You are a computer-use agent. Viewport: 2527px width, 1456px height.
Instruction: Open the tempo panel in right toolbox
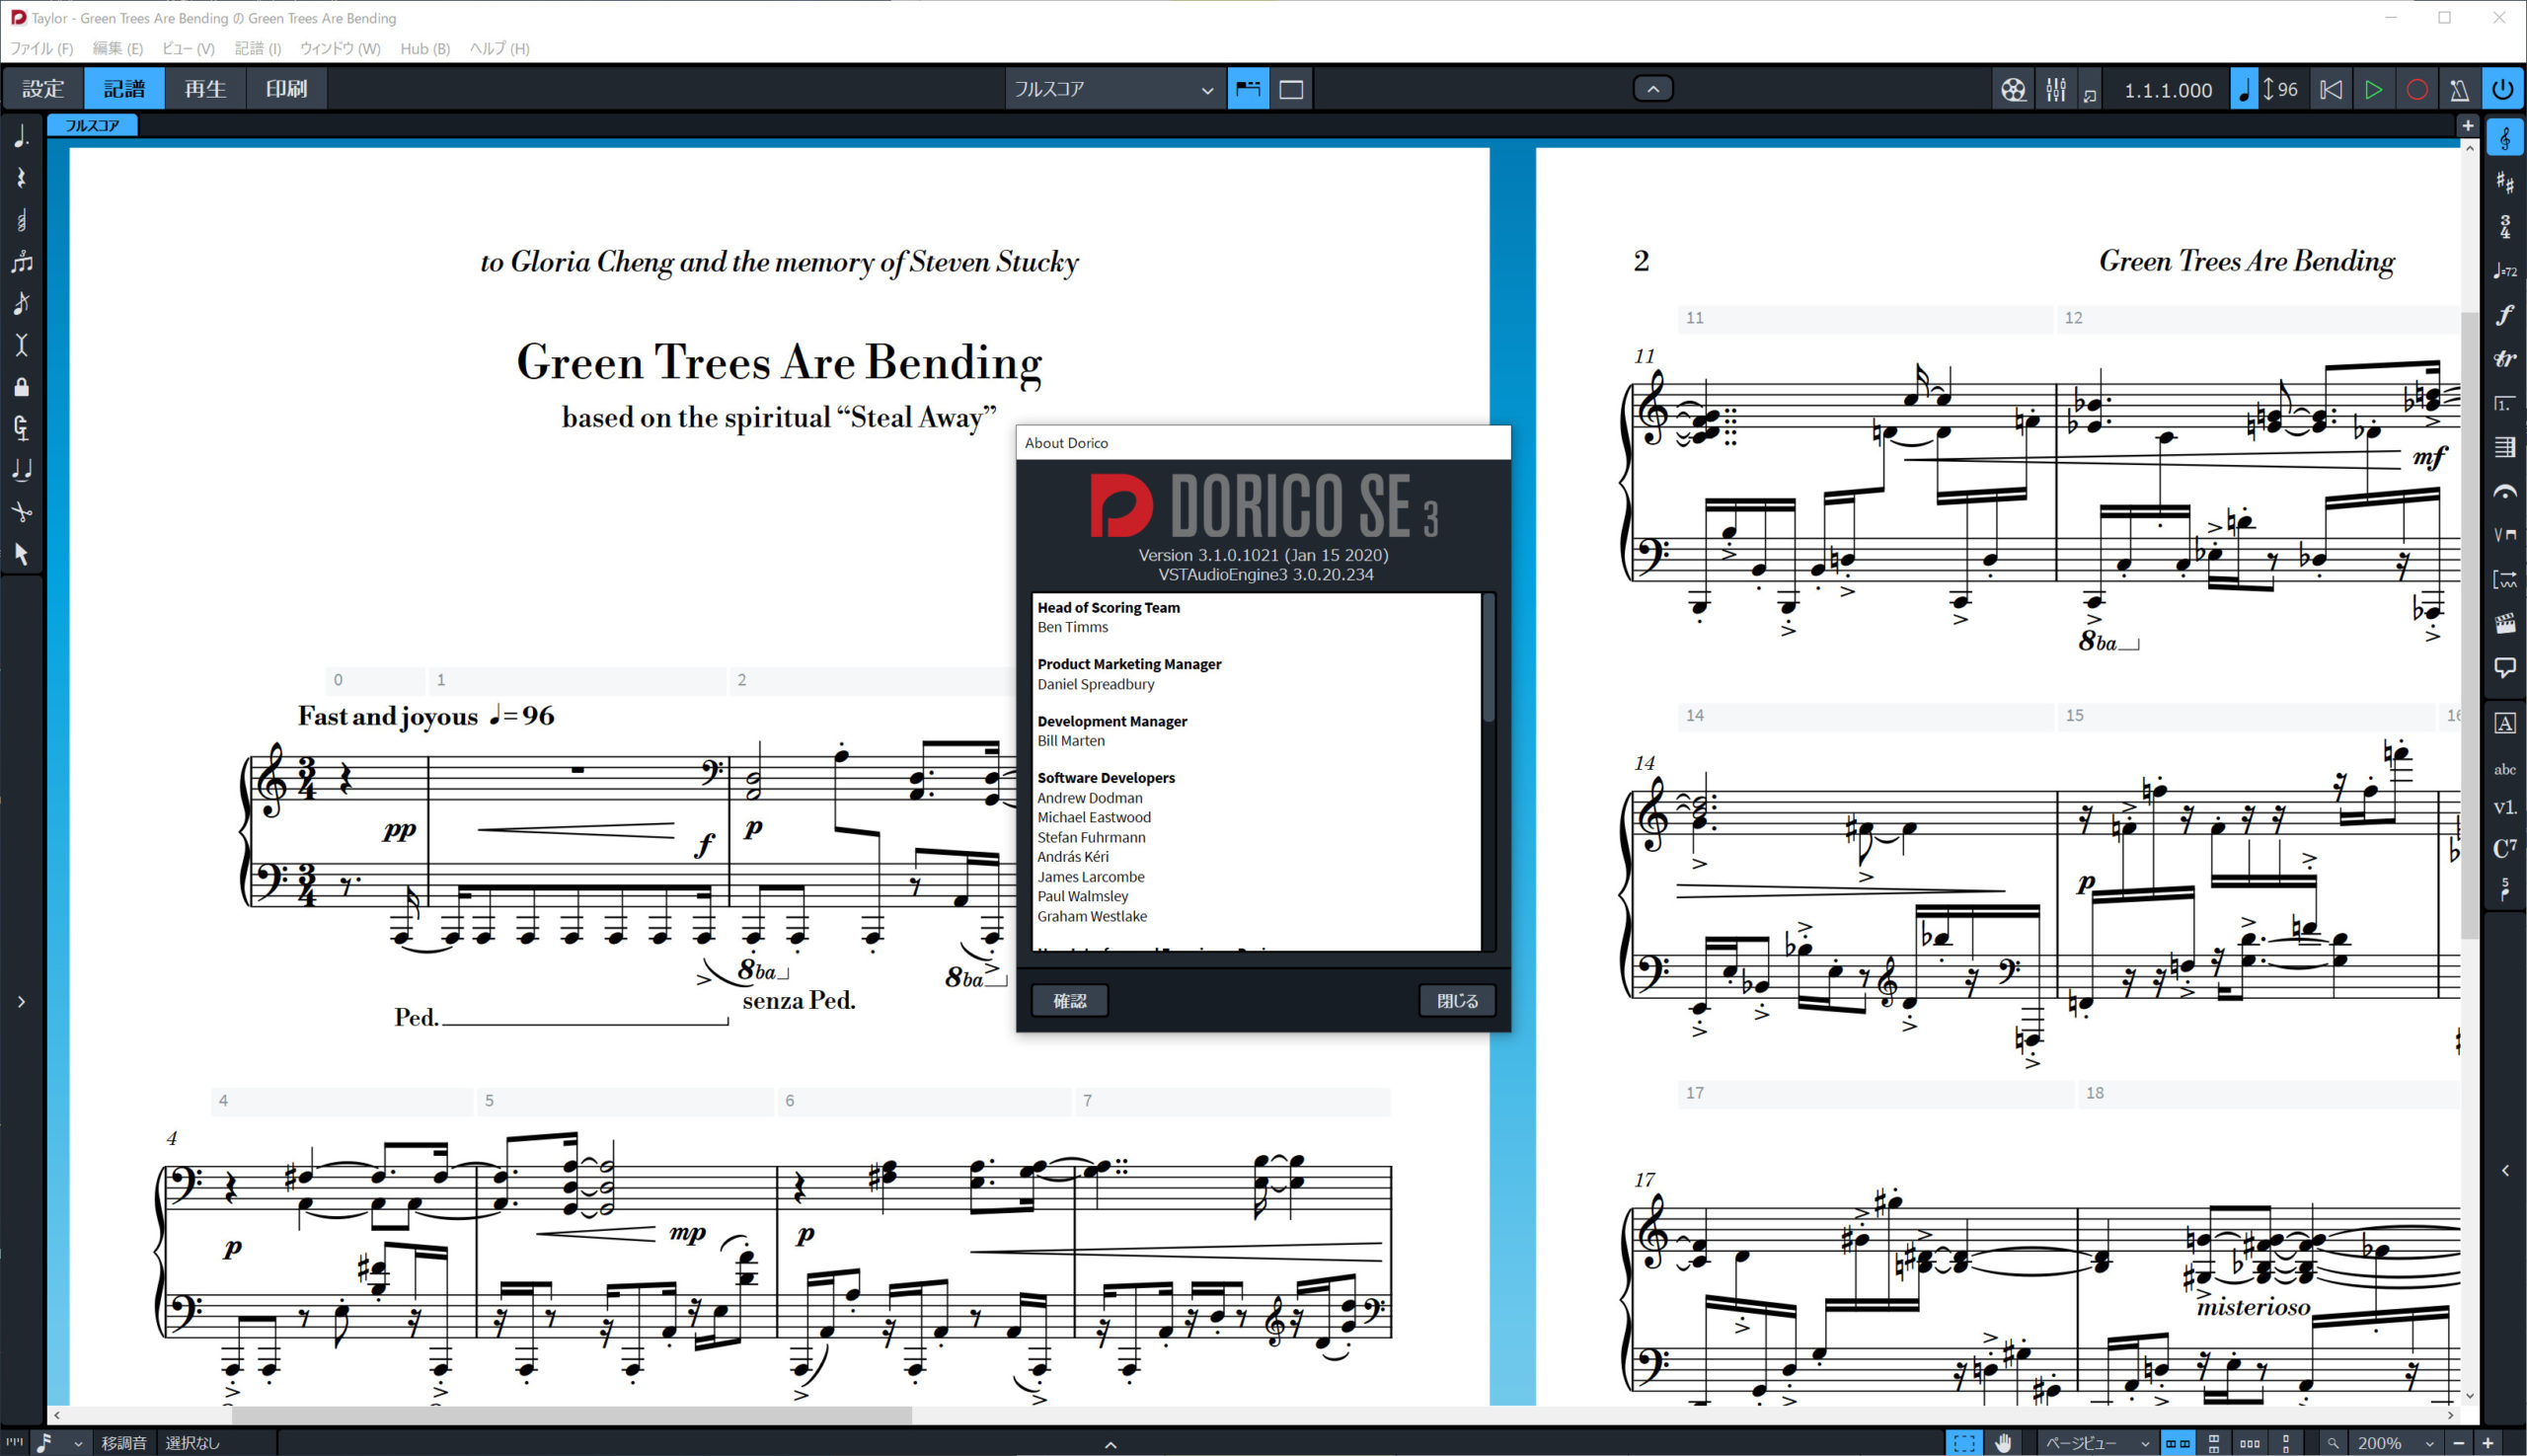[x=2505, y=271]
